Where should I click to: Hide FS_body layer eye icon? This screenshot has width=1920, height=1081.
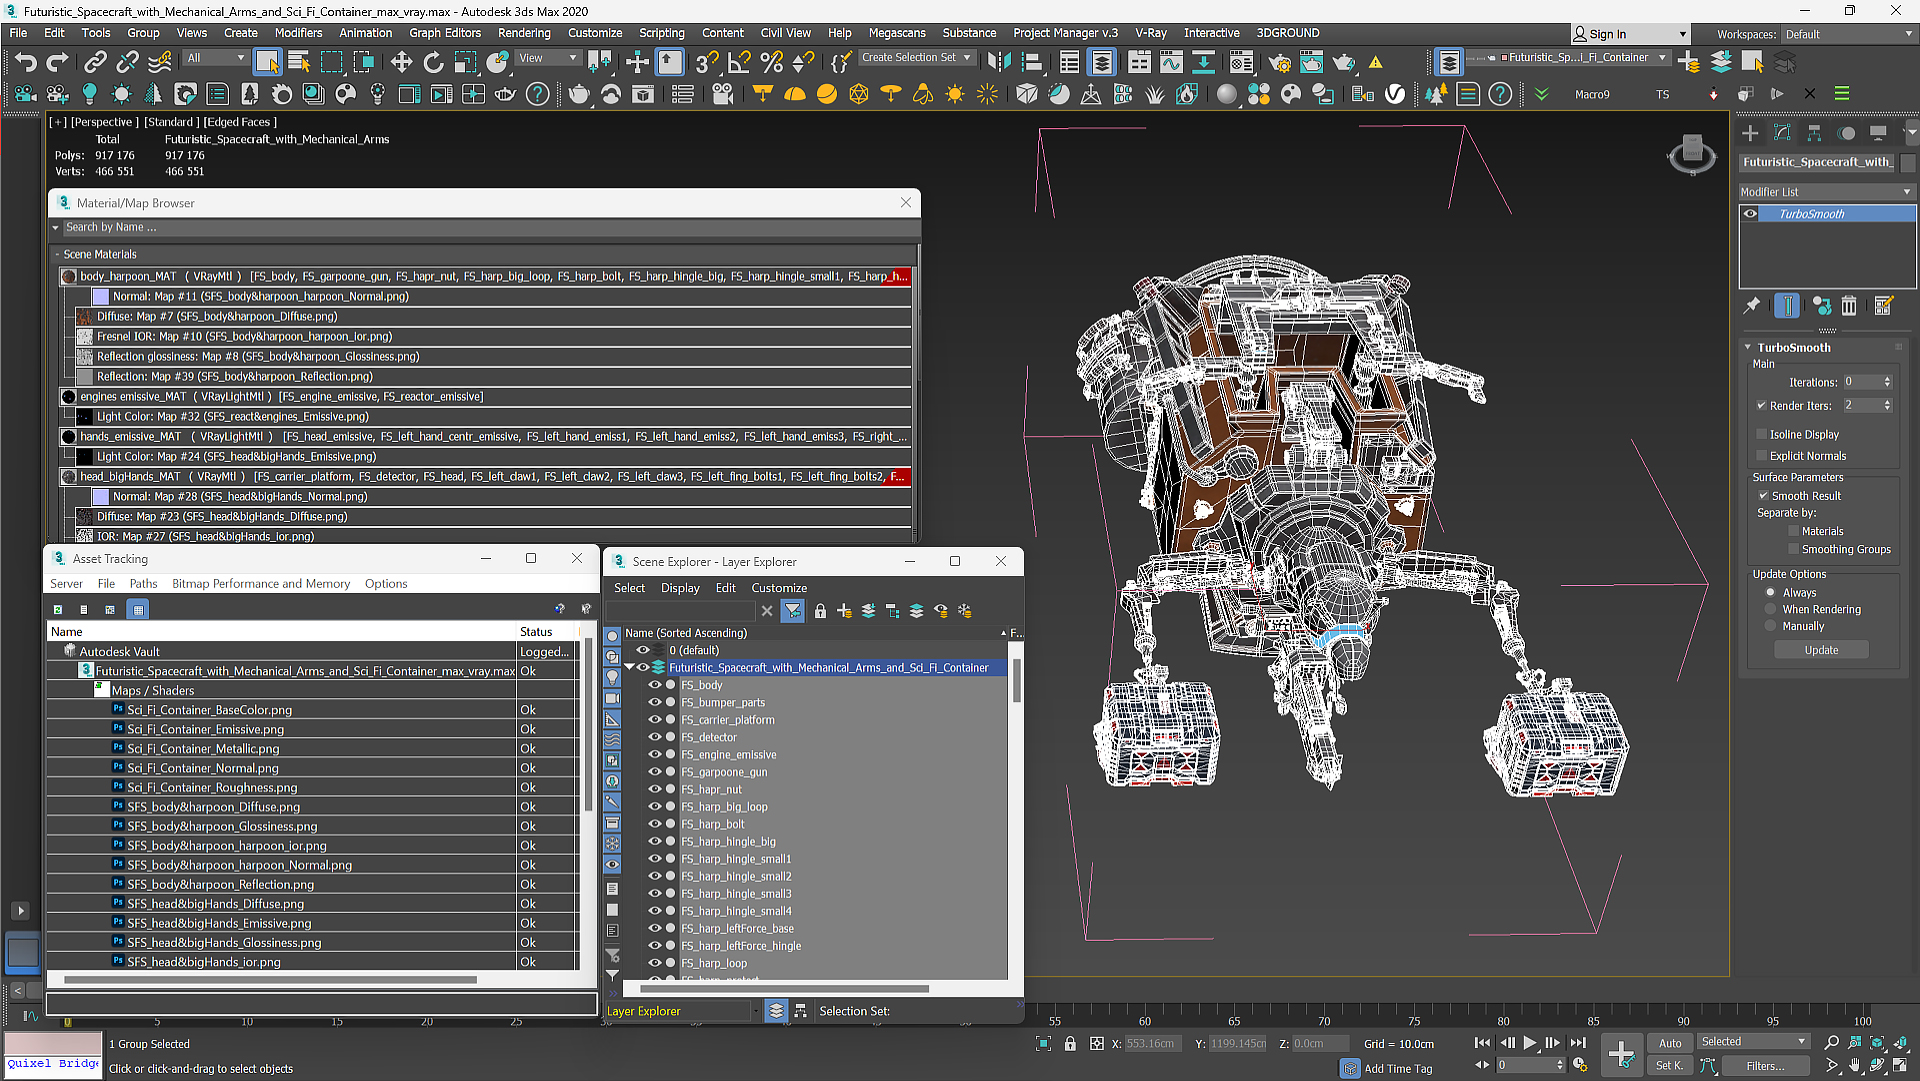tap(655, 685)
